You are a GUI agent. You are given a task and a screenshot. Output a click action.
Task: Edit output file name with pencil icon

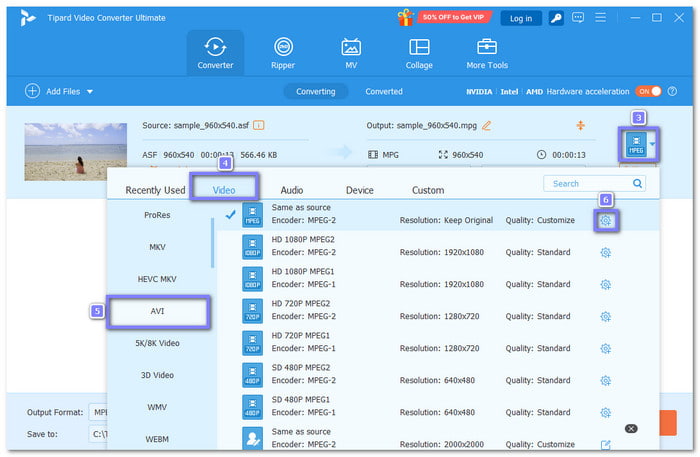(x=487, y=126)
